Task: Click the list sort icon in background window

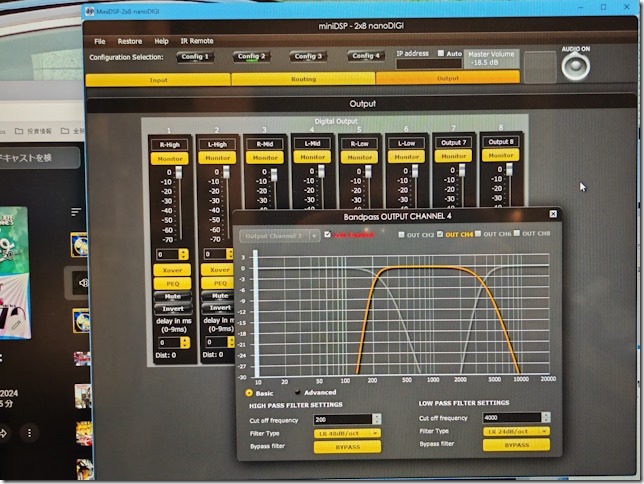Action: click(76, 212)
